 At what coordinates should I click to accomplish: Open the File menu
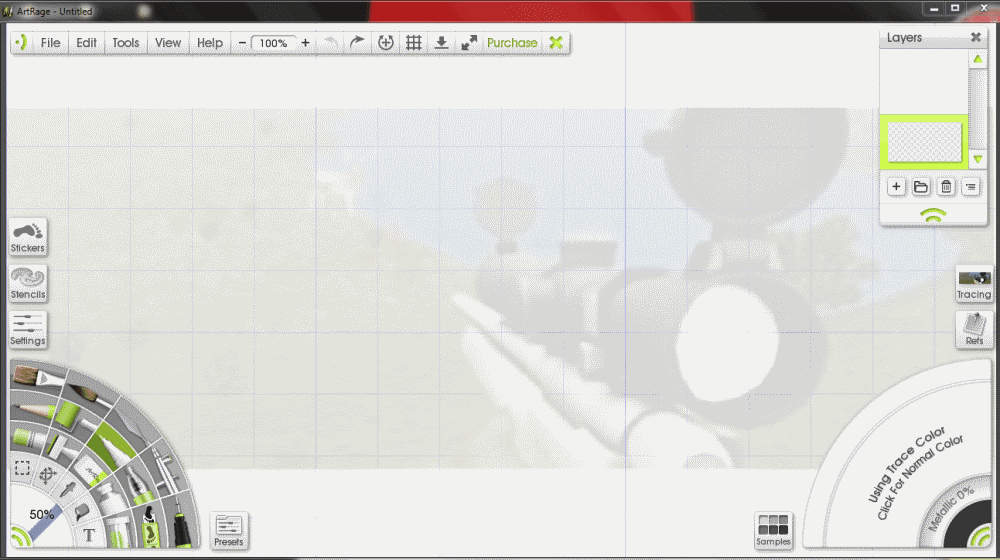(x=50, y=43)
